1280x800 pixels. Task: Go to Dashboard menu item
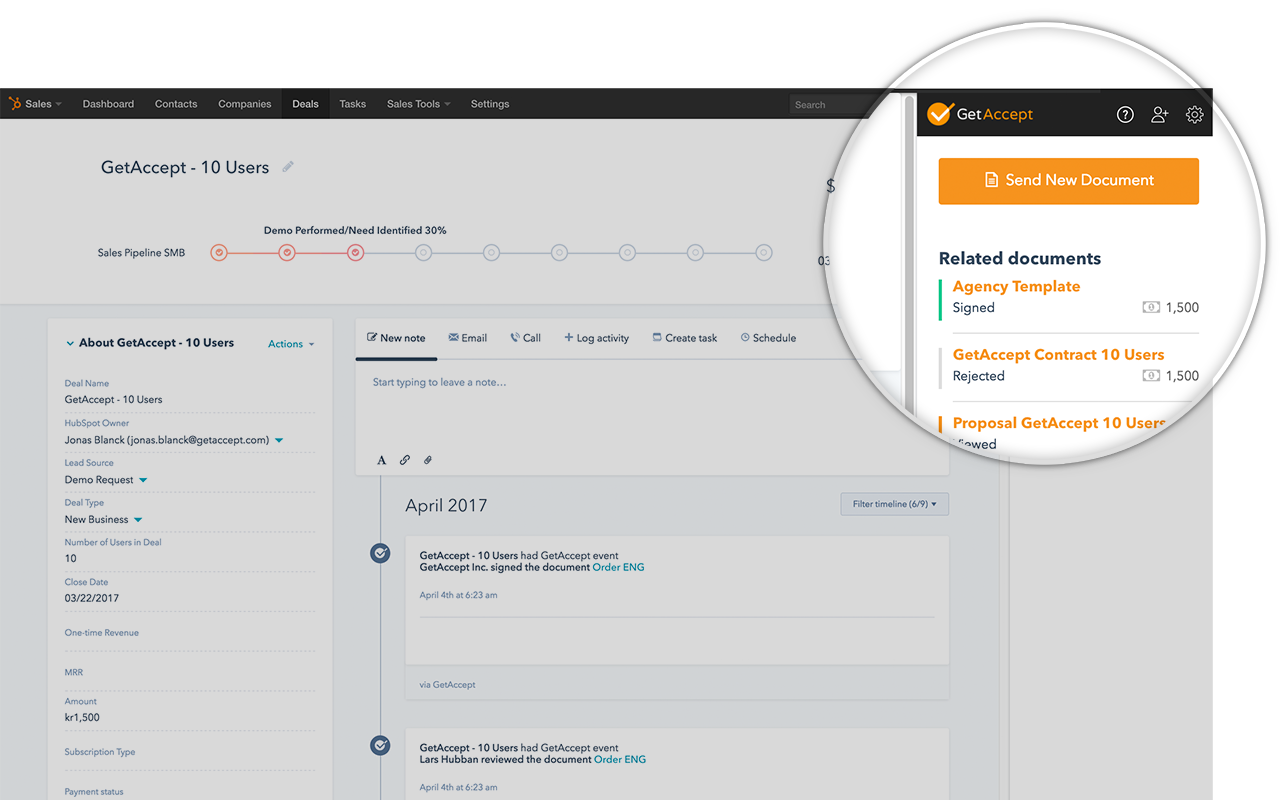[108, 104]
